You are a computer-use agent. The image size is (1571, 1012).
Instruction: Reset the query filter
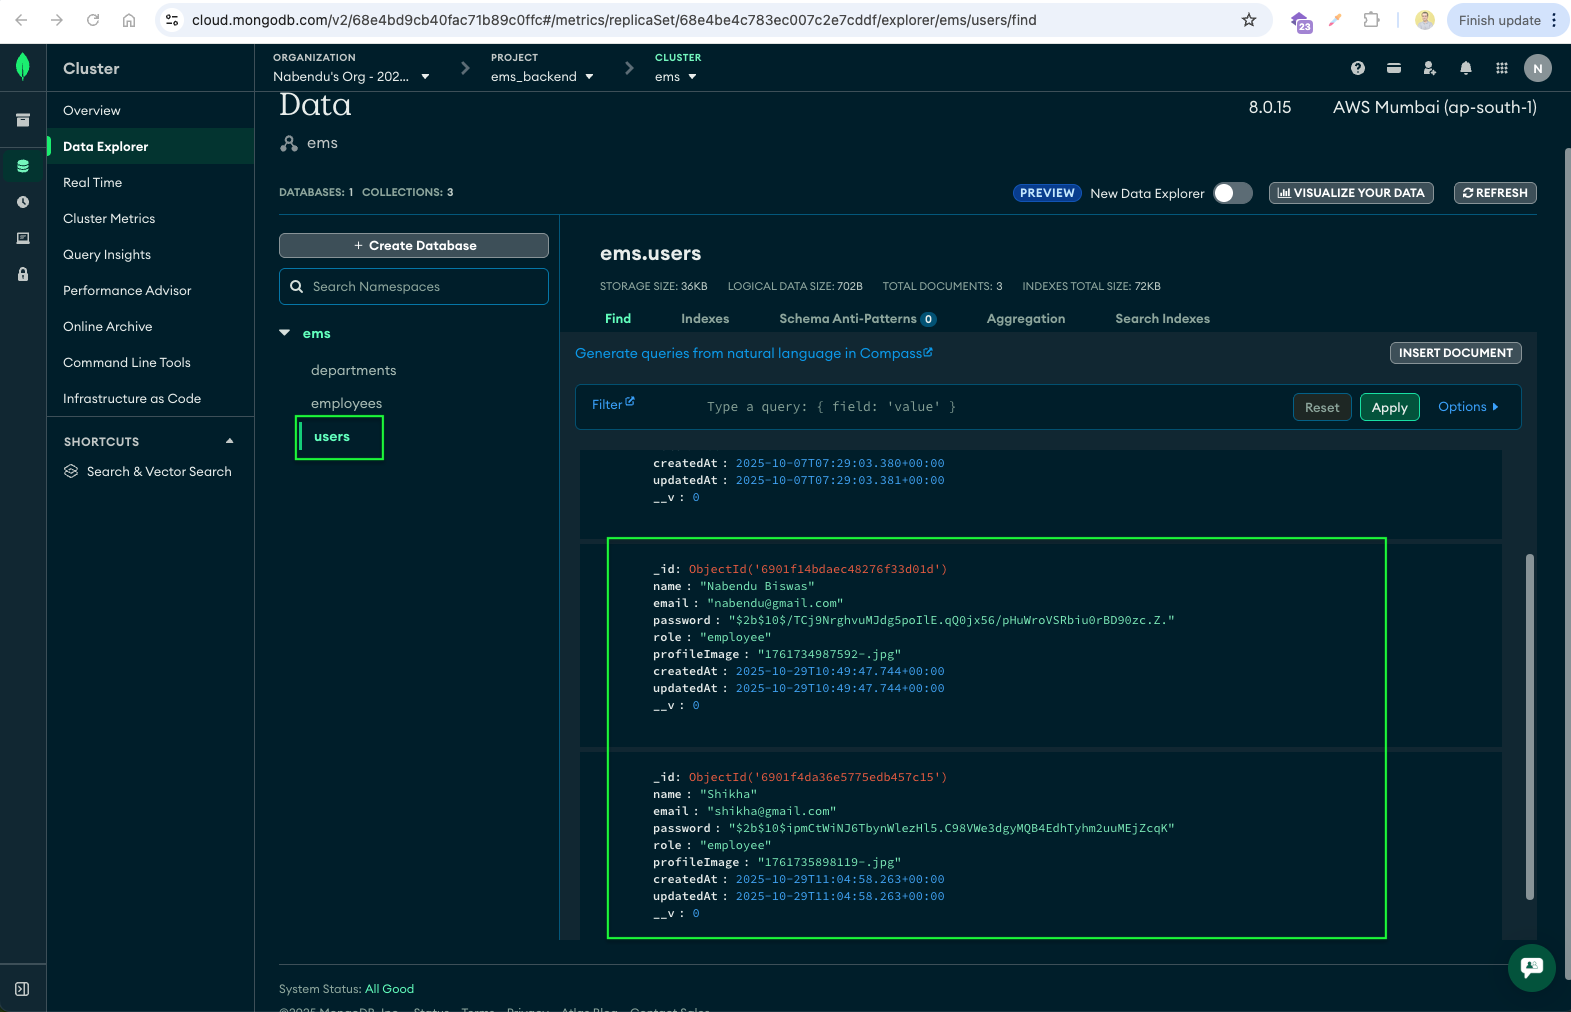tap(1322, 407)
